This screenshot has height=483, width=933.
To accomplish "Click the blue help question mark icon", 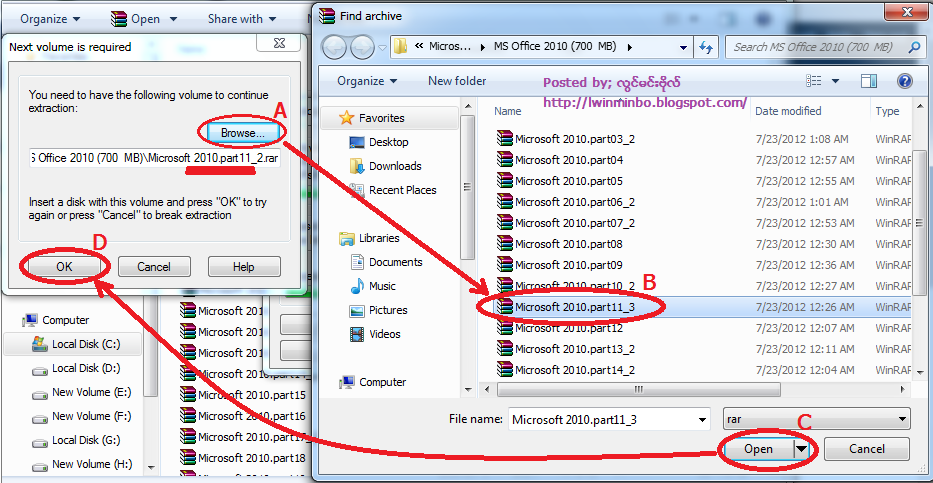I will click(x=904, y=81).
